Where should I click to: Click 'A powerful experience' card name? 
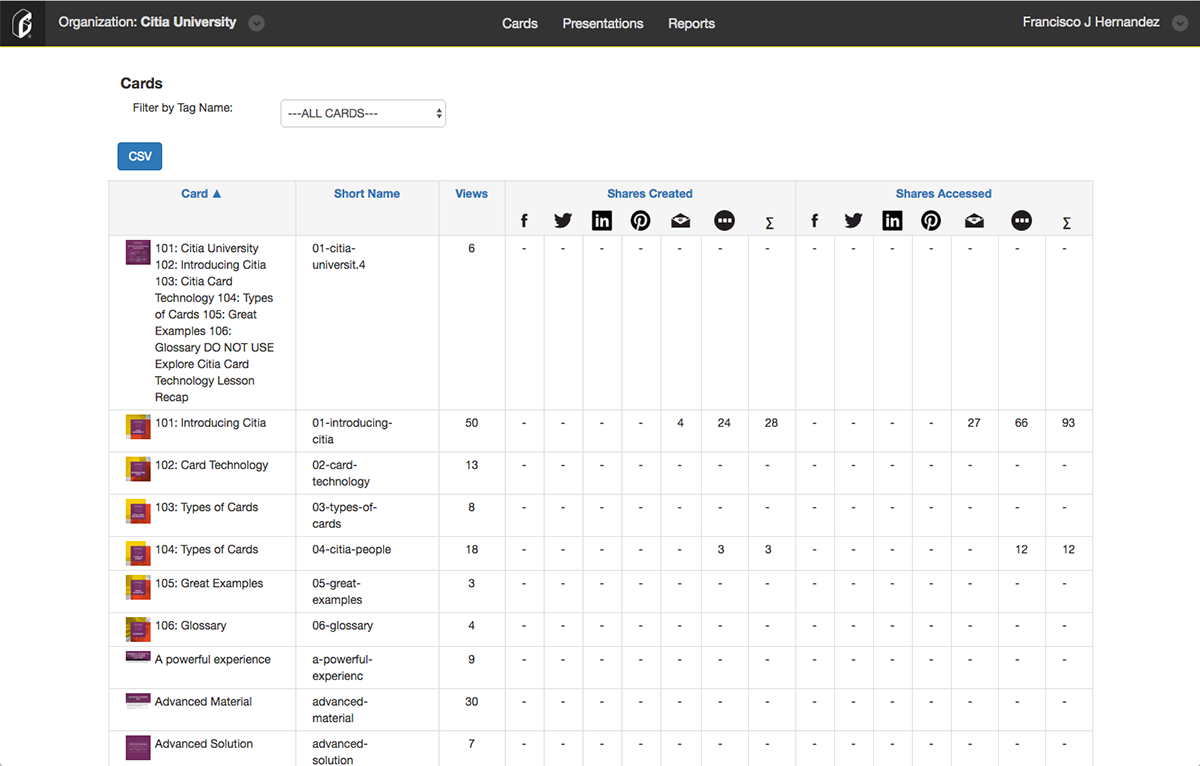213,659
